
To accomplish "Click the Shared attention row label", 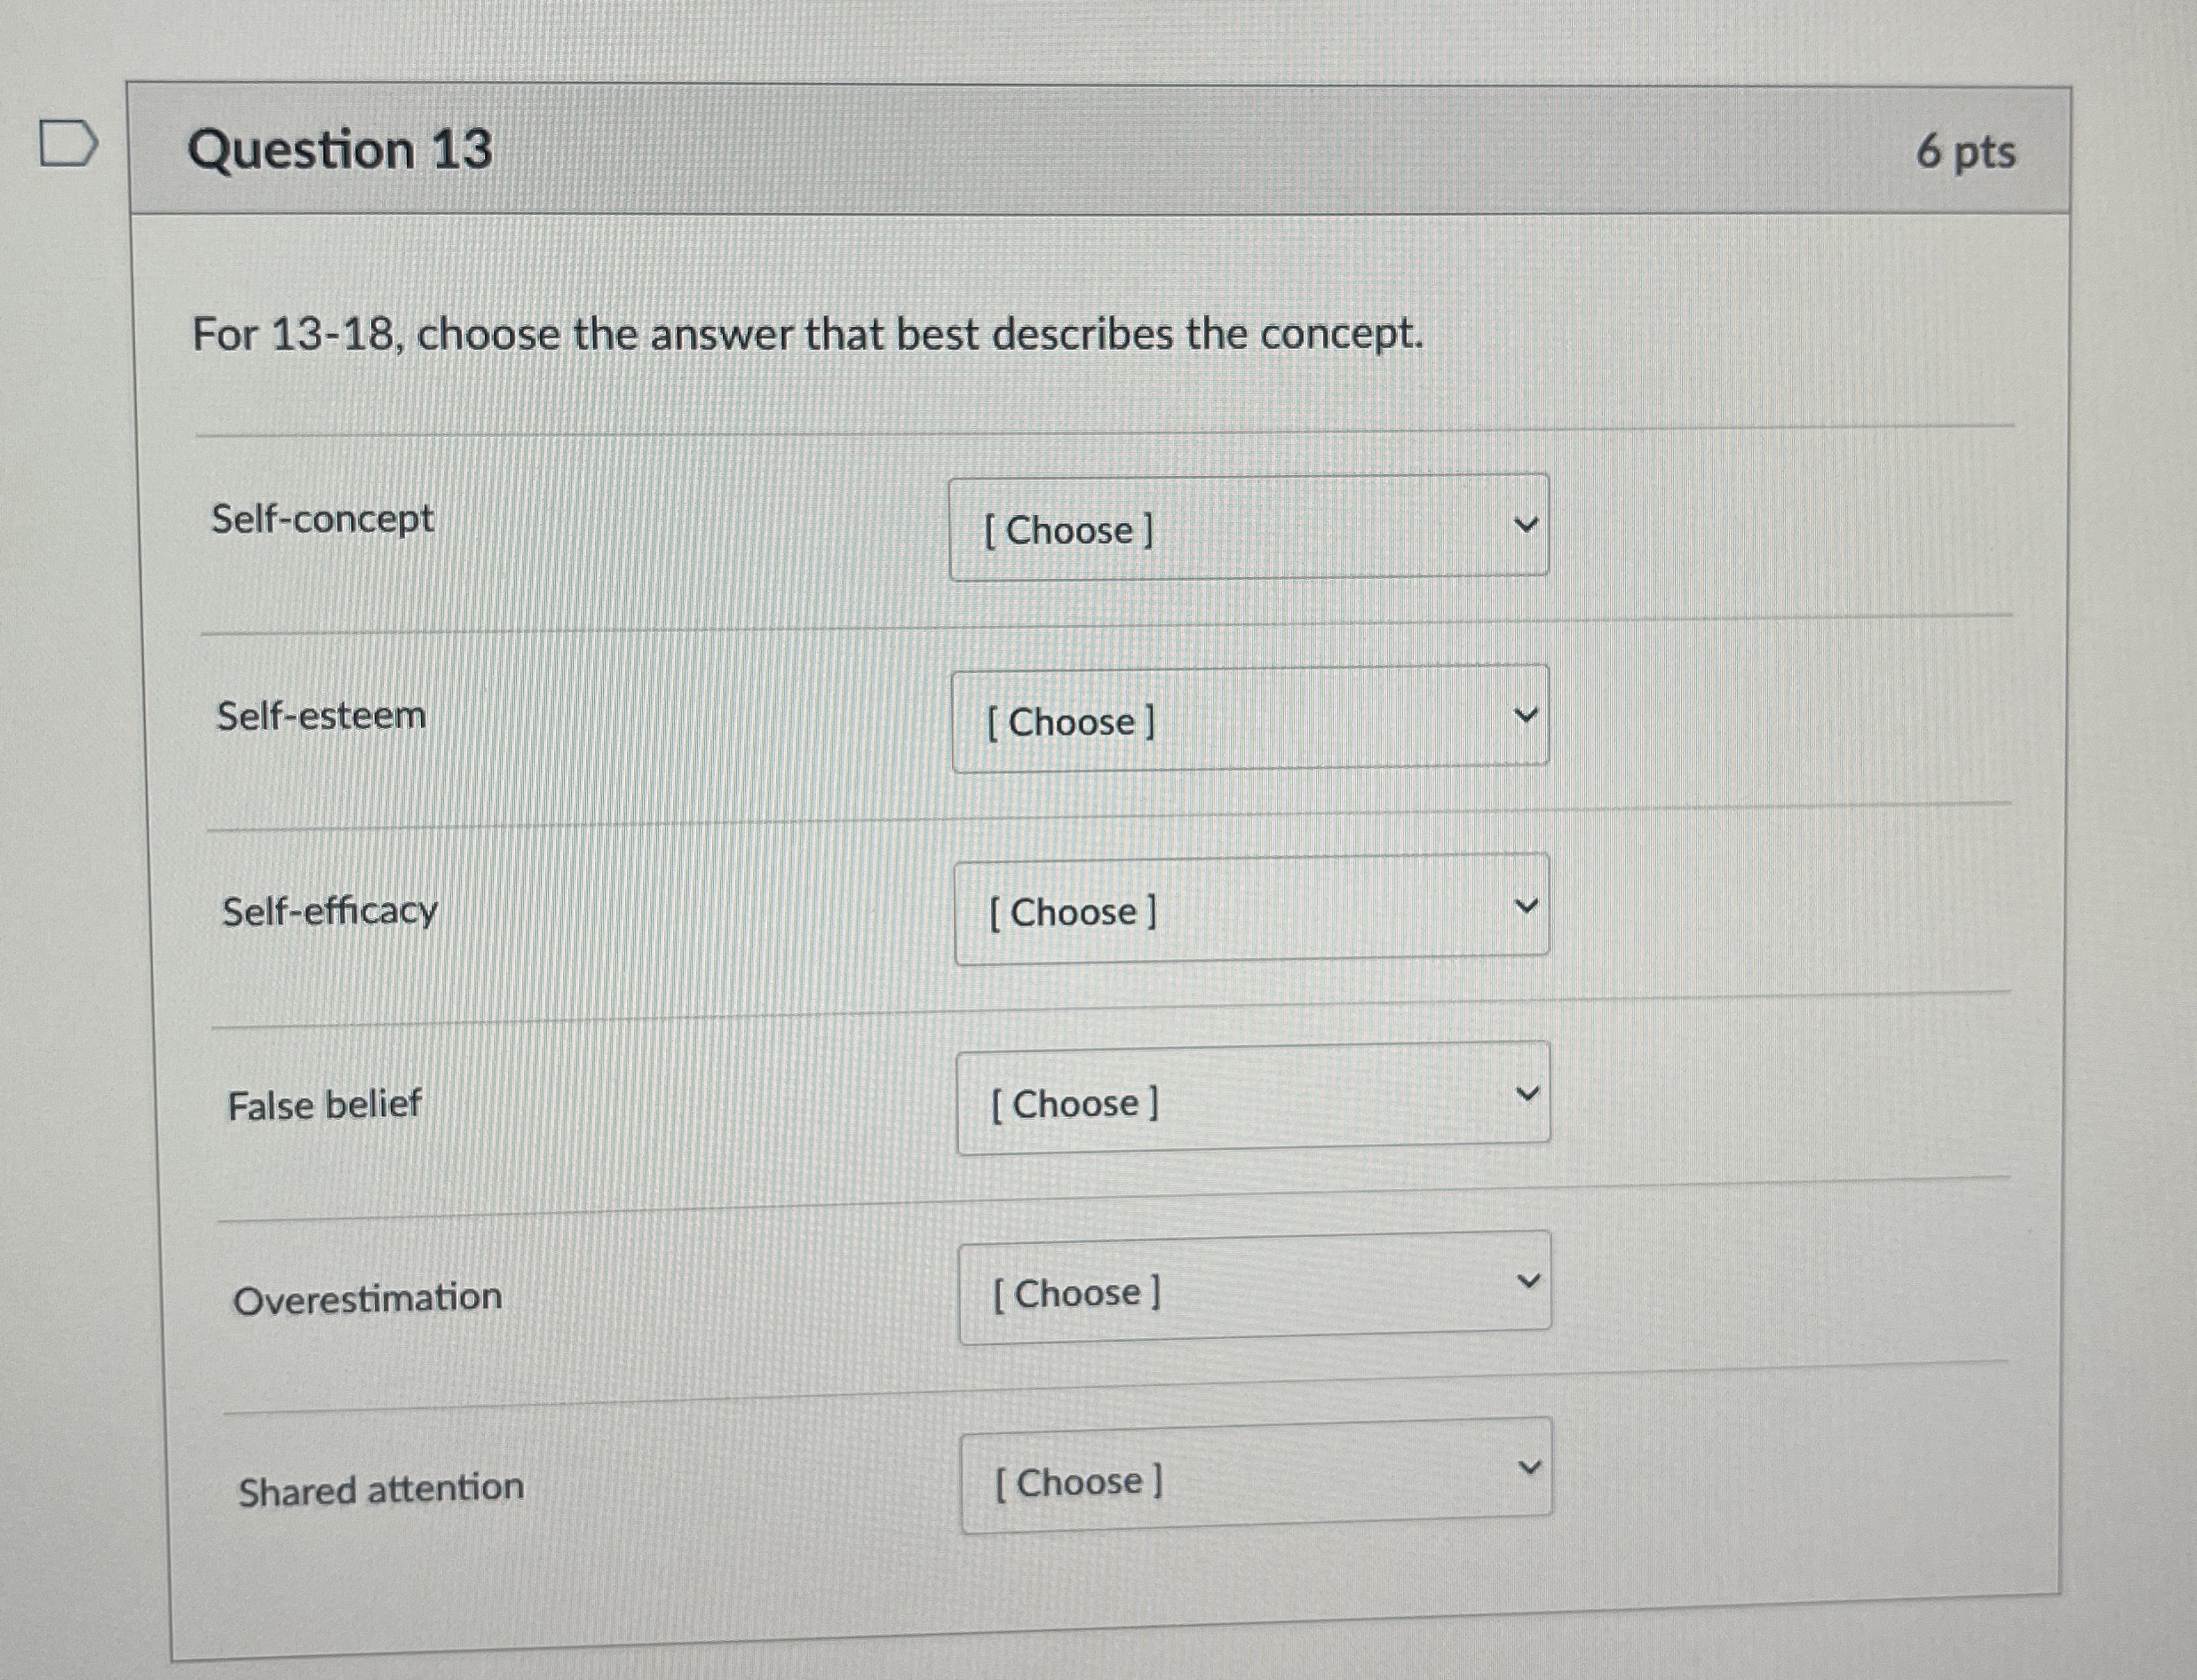I will click(x=380, y=1490).
